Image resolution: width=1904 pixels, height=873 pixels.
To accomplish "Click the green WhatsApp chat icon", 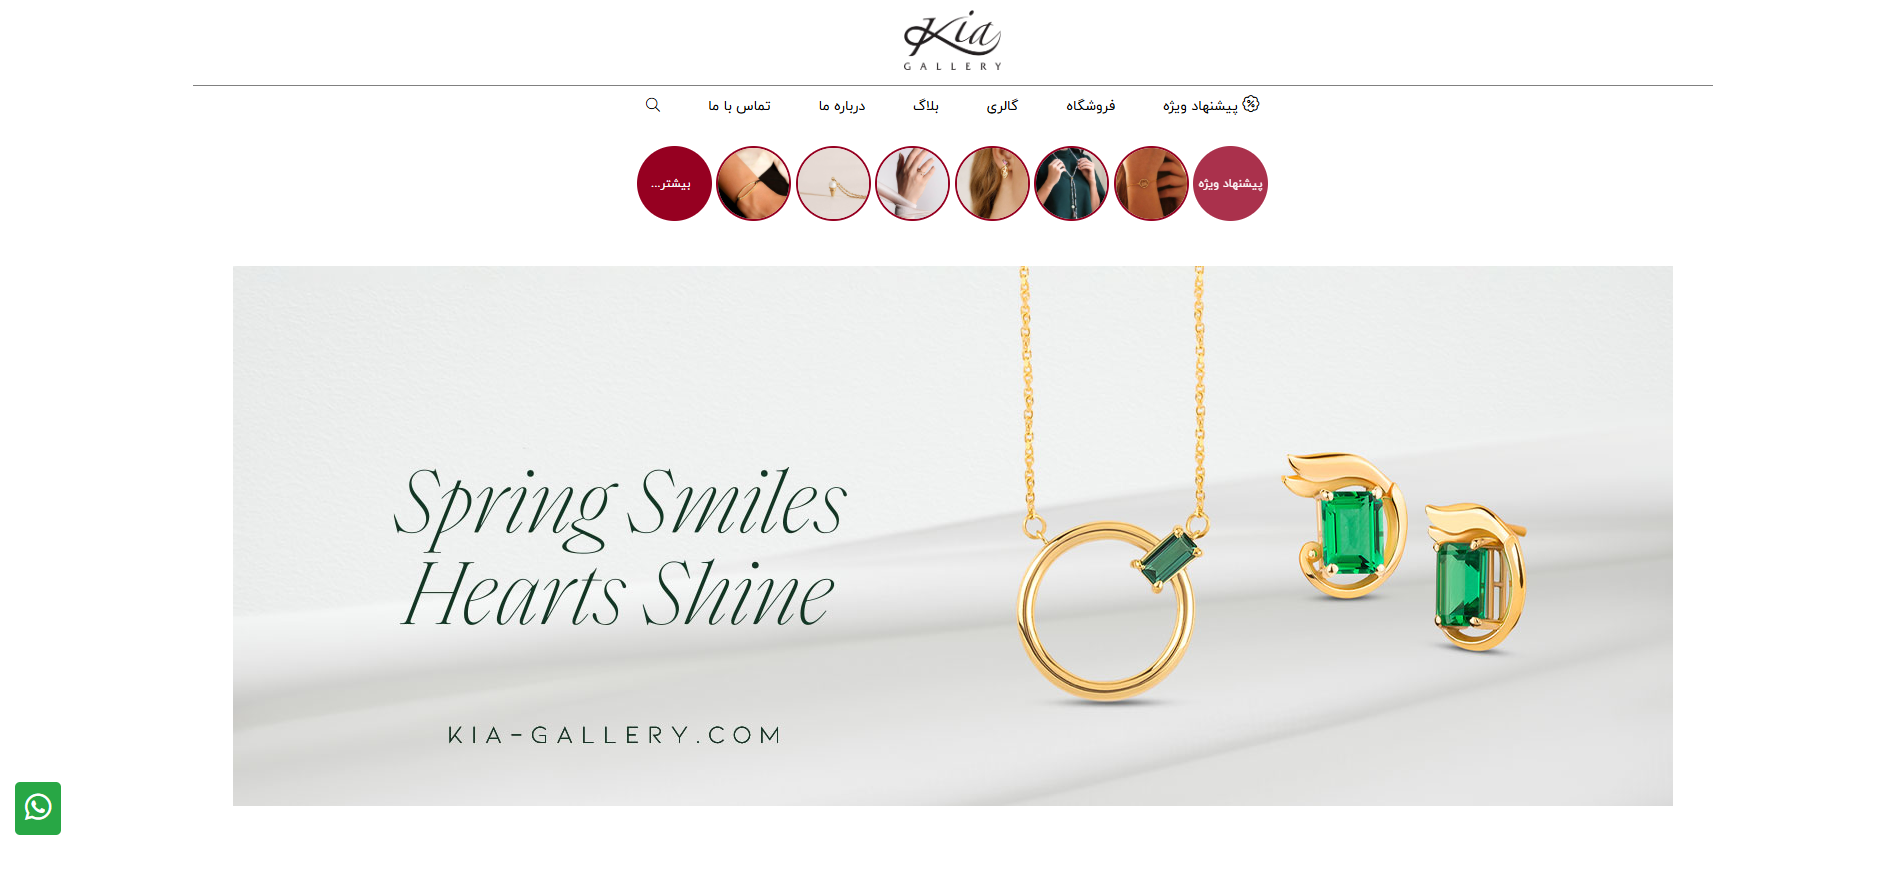I will tap(38, 808).
